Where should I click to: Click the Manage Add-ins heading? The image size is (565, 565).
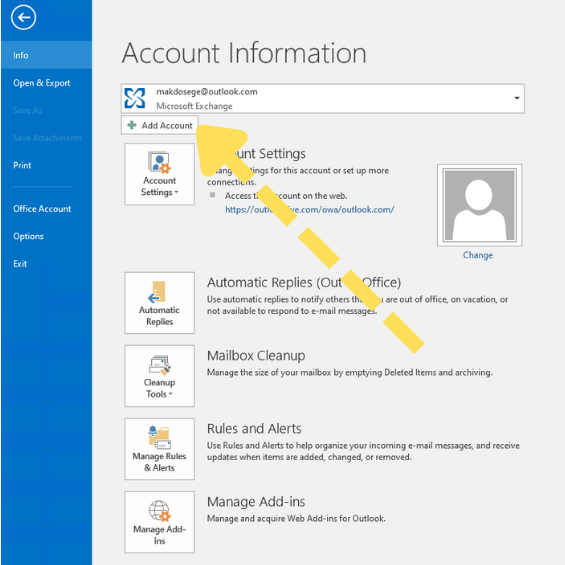click(x=256, y=502)
